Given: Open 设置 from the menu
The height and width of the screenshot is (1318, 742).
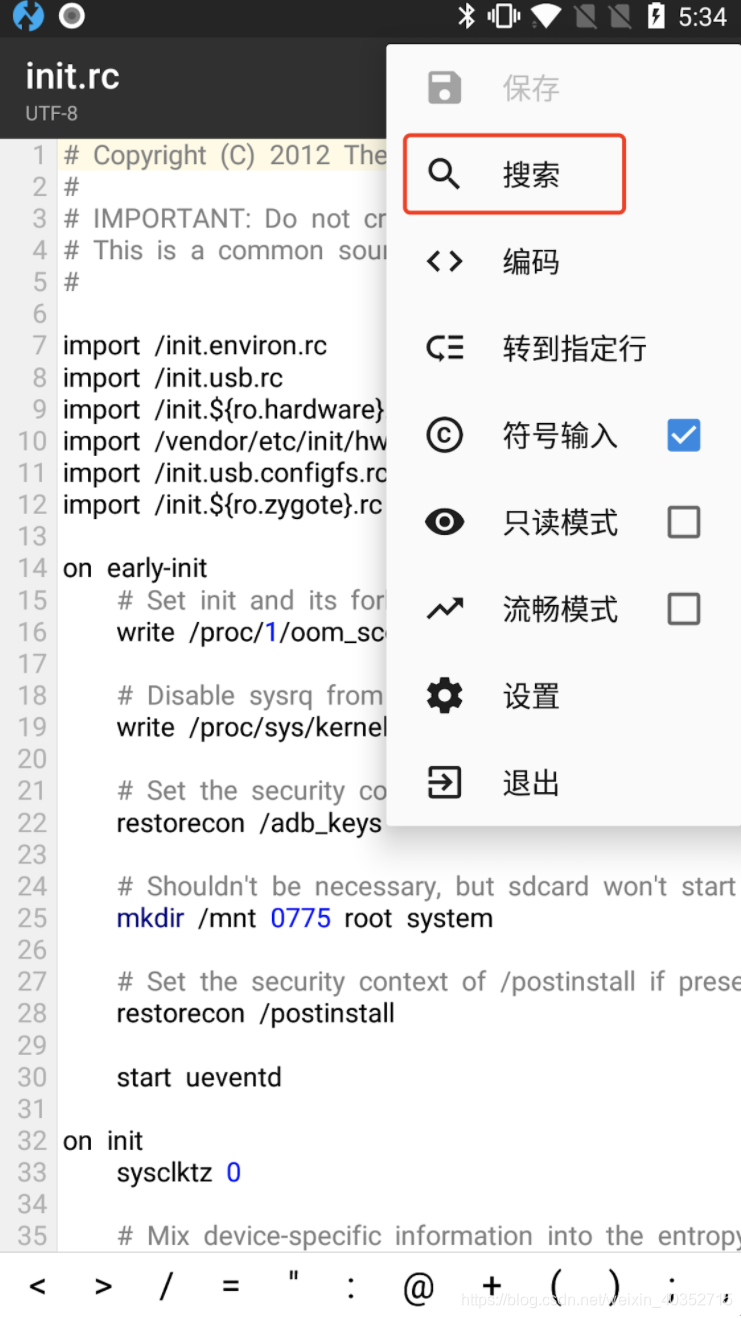Looking at the screenshot, I should pos(564,696).
